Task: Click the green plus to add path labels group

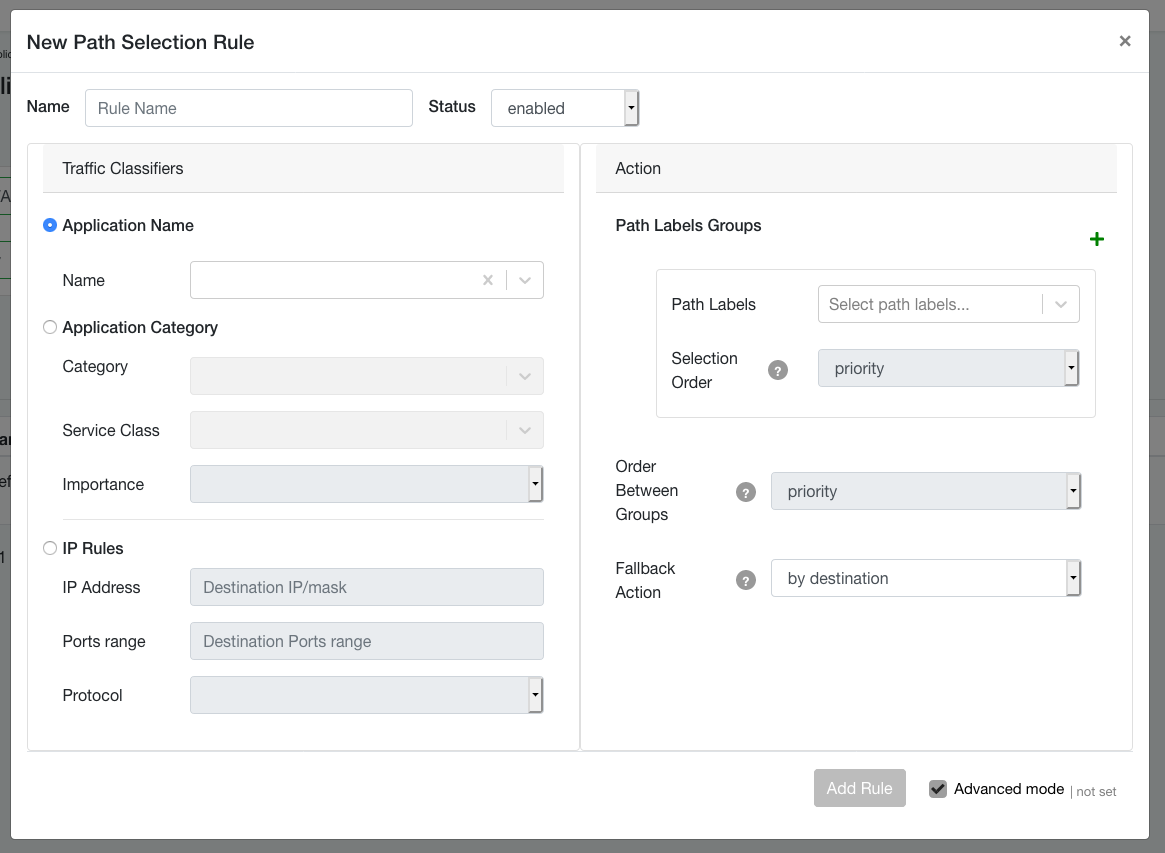Action: tap(1096, 239)
